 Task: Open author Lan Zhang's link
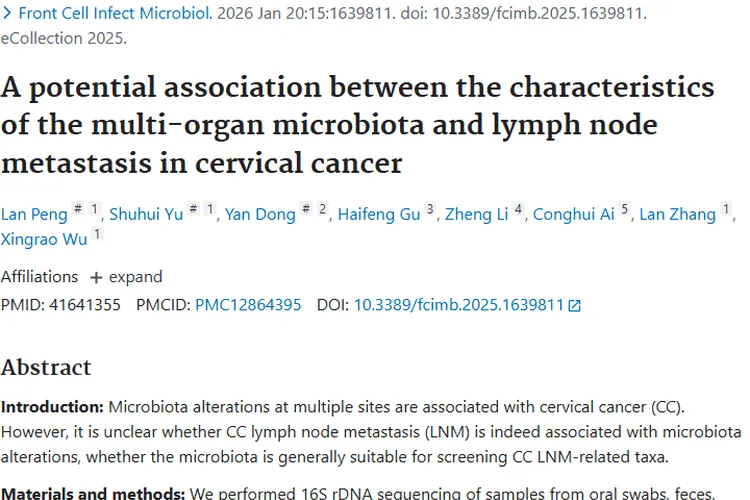pyautogui.click(x=678, y=214)
